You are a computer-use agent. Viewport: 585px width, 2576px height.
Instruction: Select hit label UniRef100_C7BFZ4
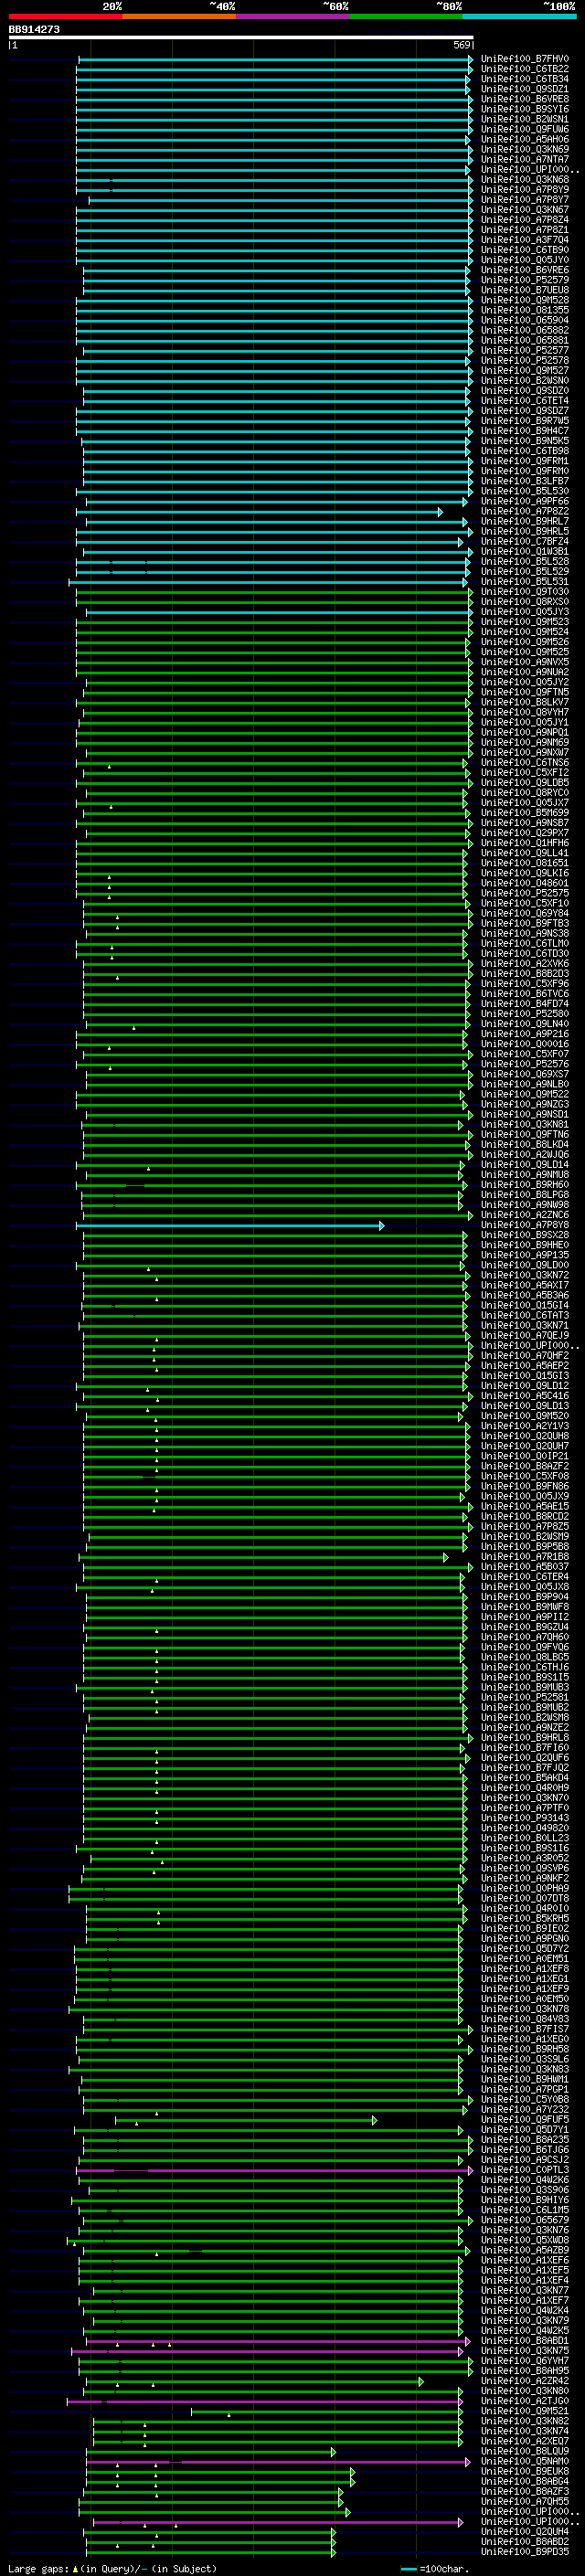(x=525, y=542)
